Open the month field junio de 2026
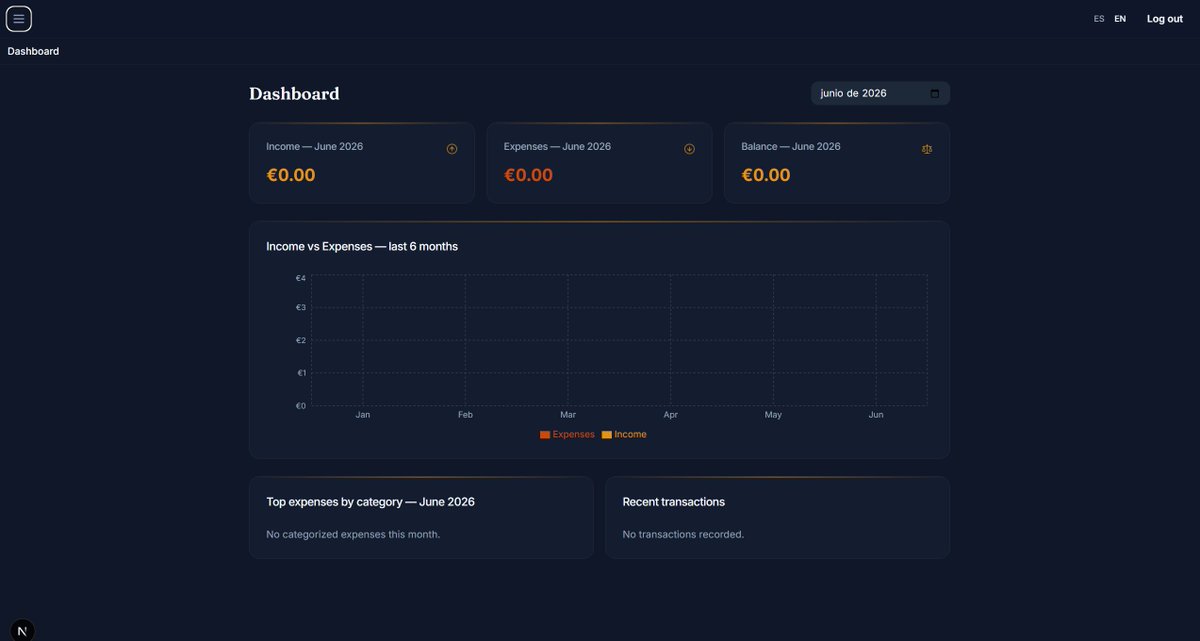Image resolution: width=1200 pixels, height=641 pixels. 880,93
